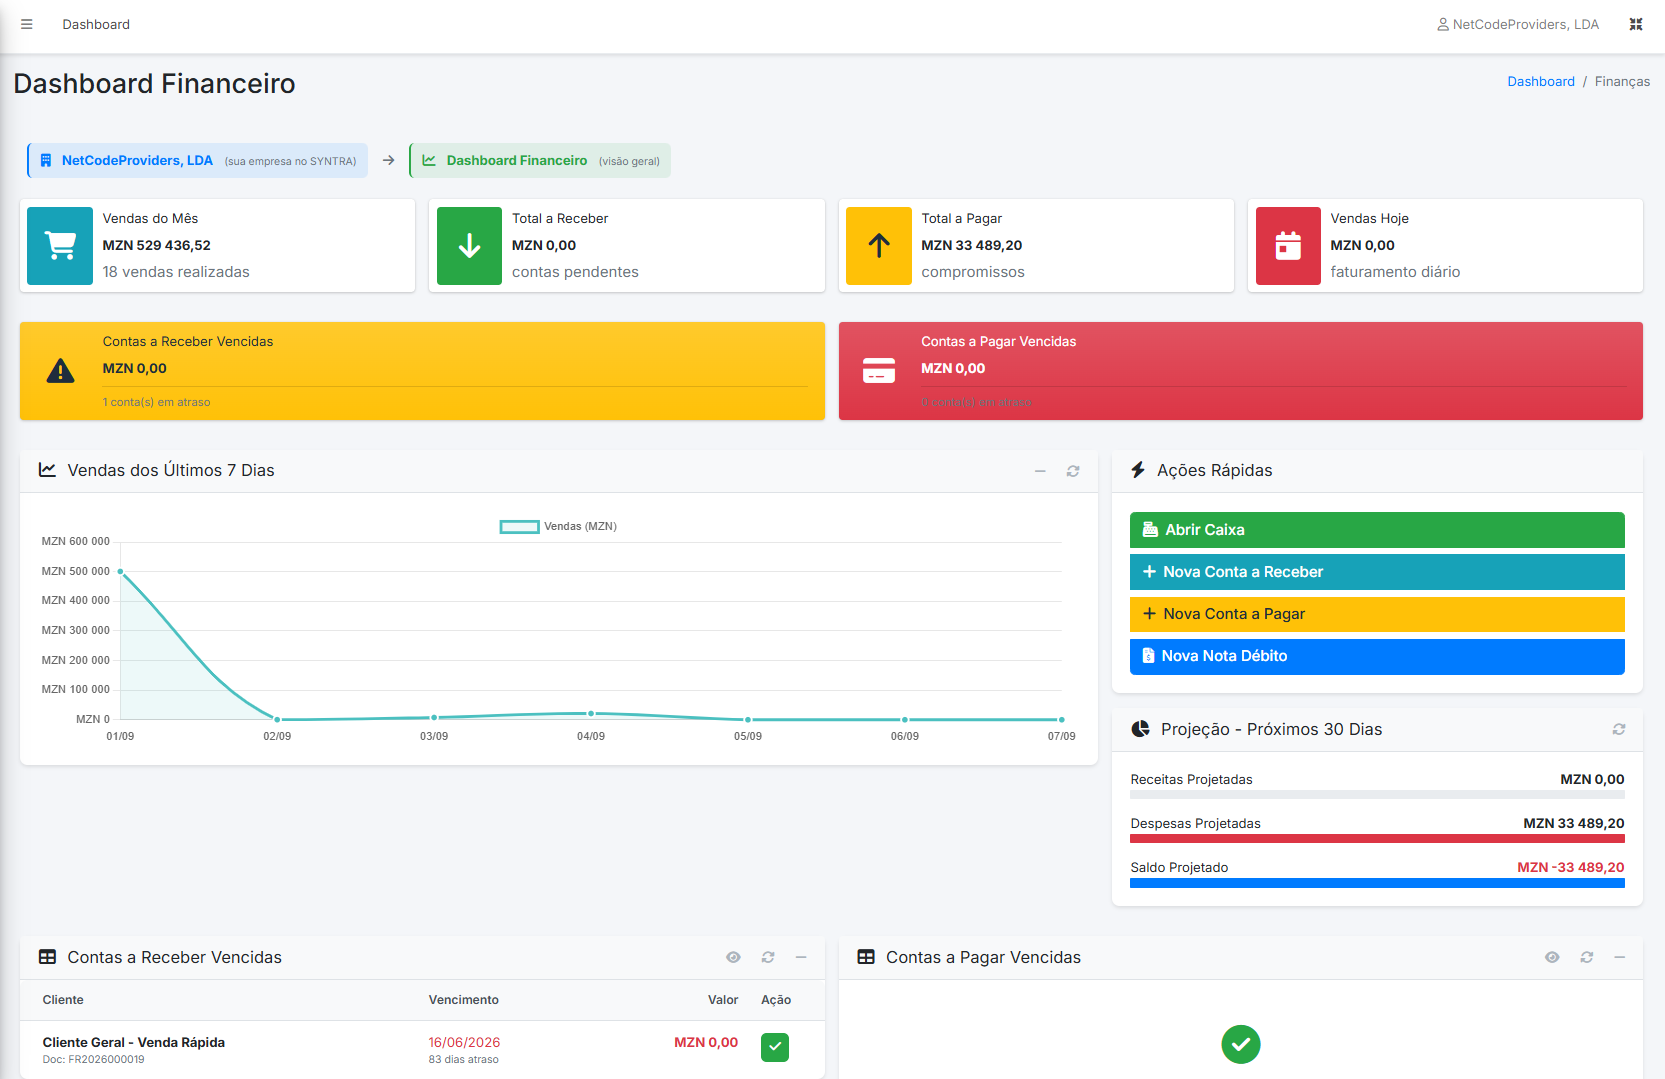Toggle visibility eye in Contas a Receber Vencidas
Screen dimensions: 1665x1079
tap(734, 958)
